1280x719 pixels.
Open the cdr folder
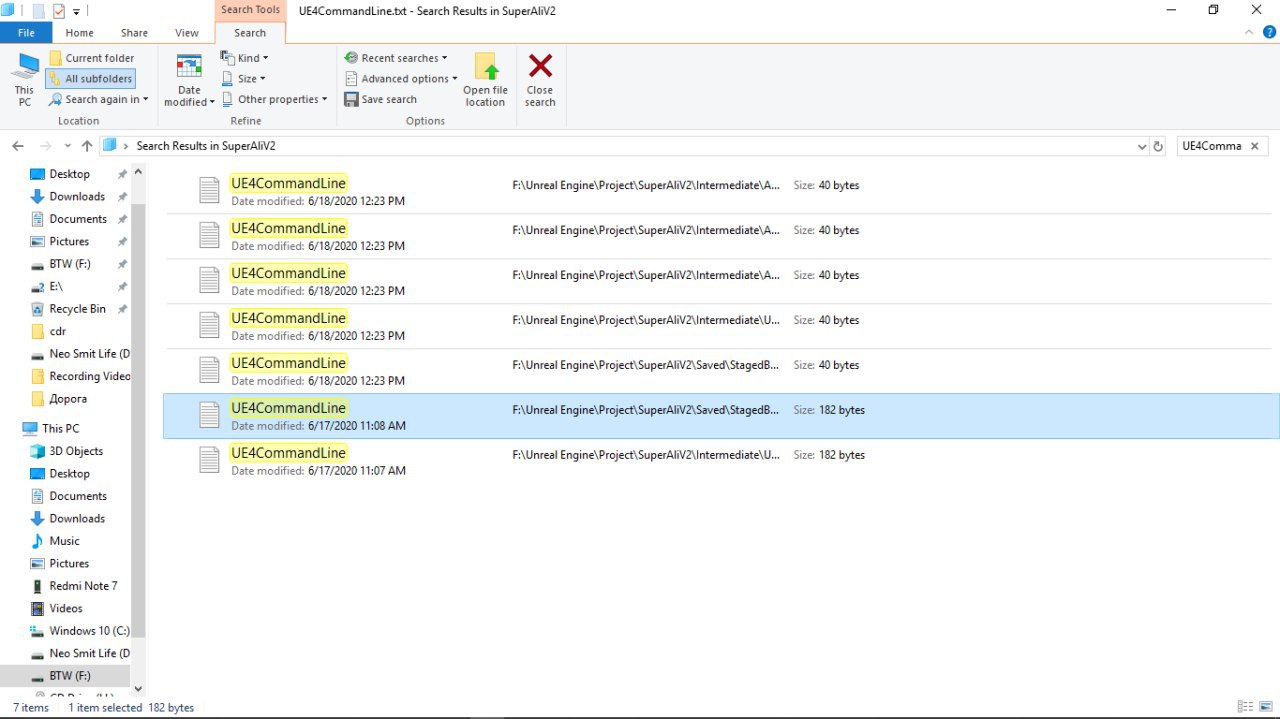click(57, 332)
